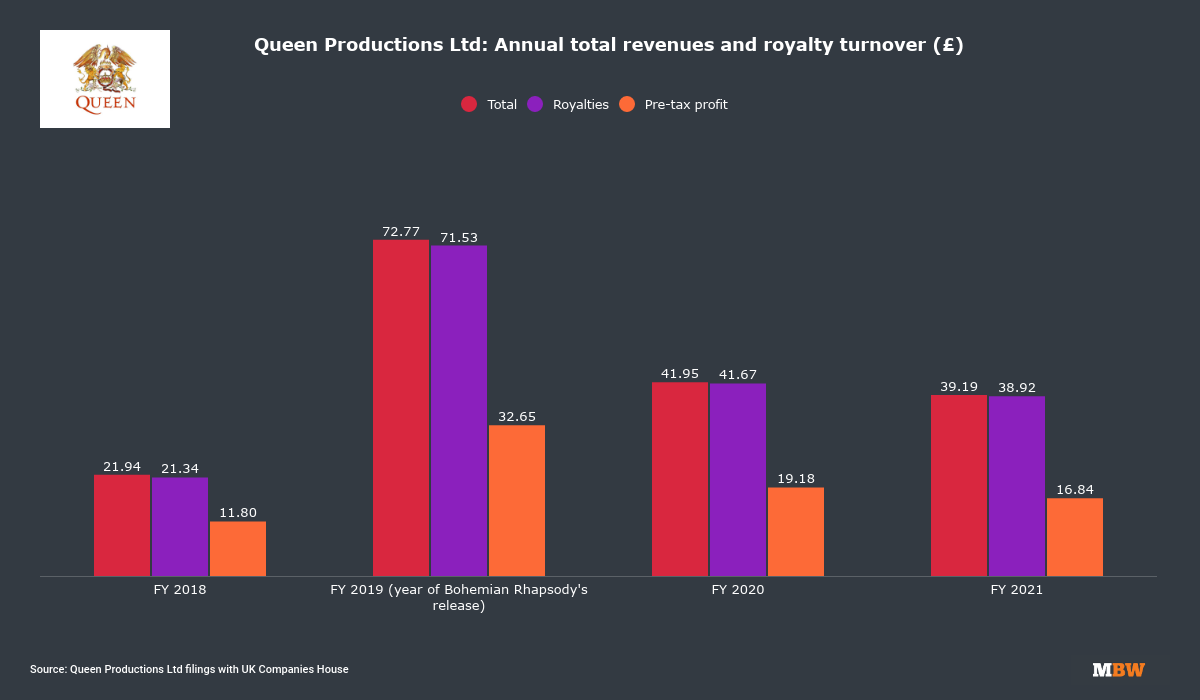Image resolution: width=1200 pixels, height=700 pixels.
Task: Toggle the Total series legend marker
Action: 468,104
